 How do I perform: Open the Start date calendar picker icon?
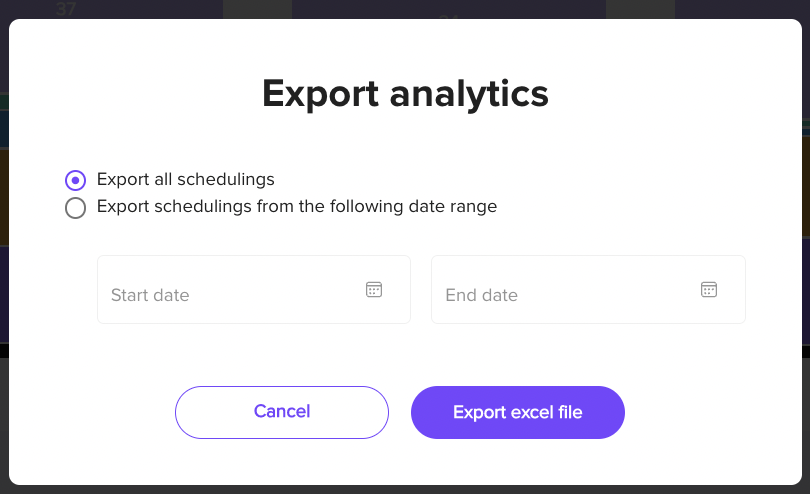coord(374,289)
